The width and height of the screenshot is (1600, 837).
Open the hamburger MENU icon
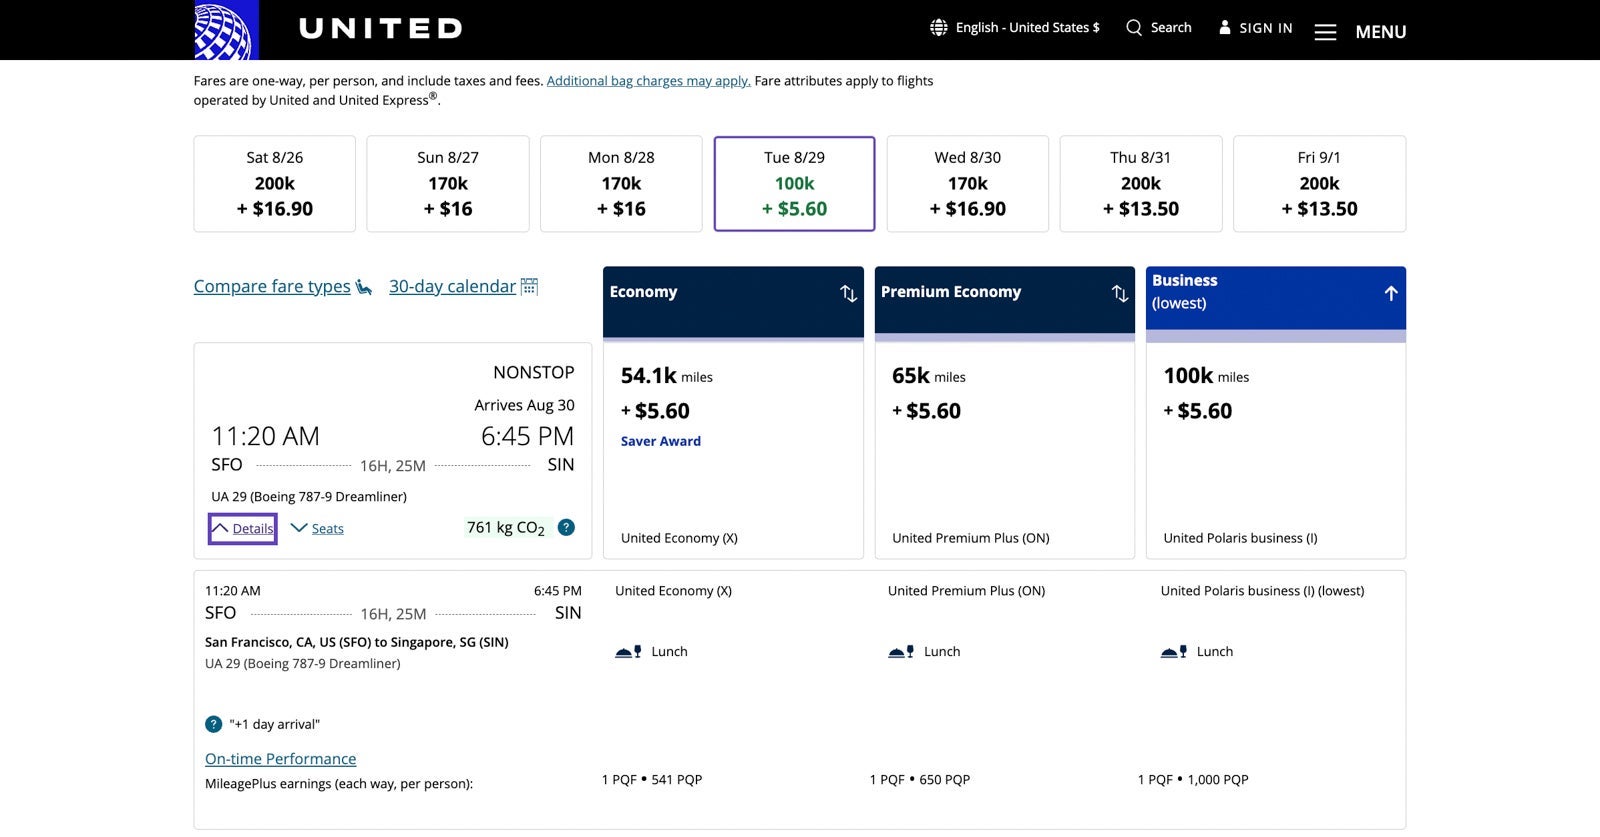click(1325, 32)
